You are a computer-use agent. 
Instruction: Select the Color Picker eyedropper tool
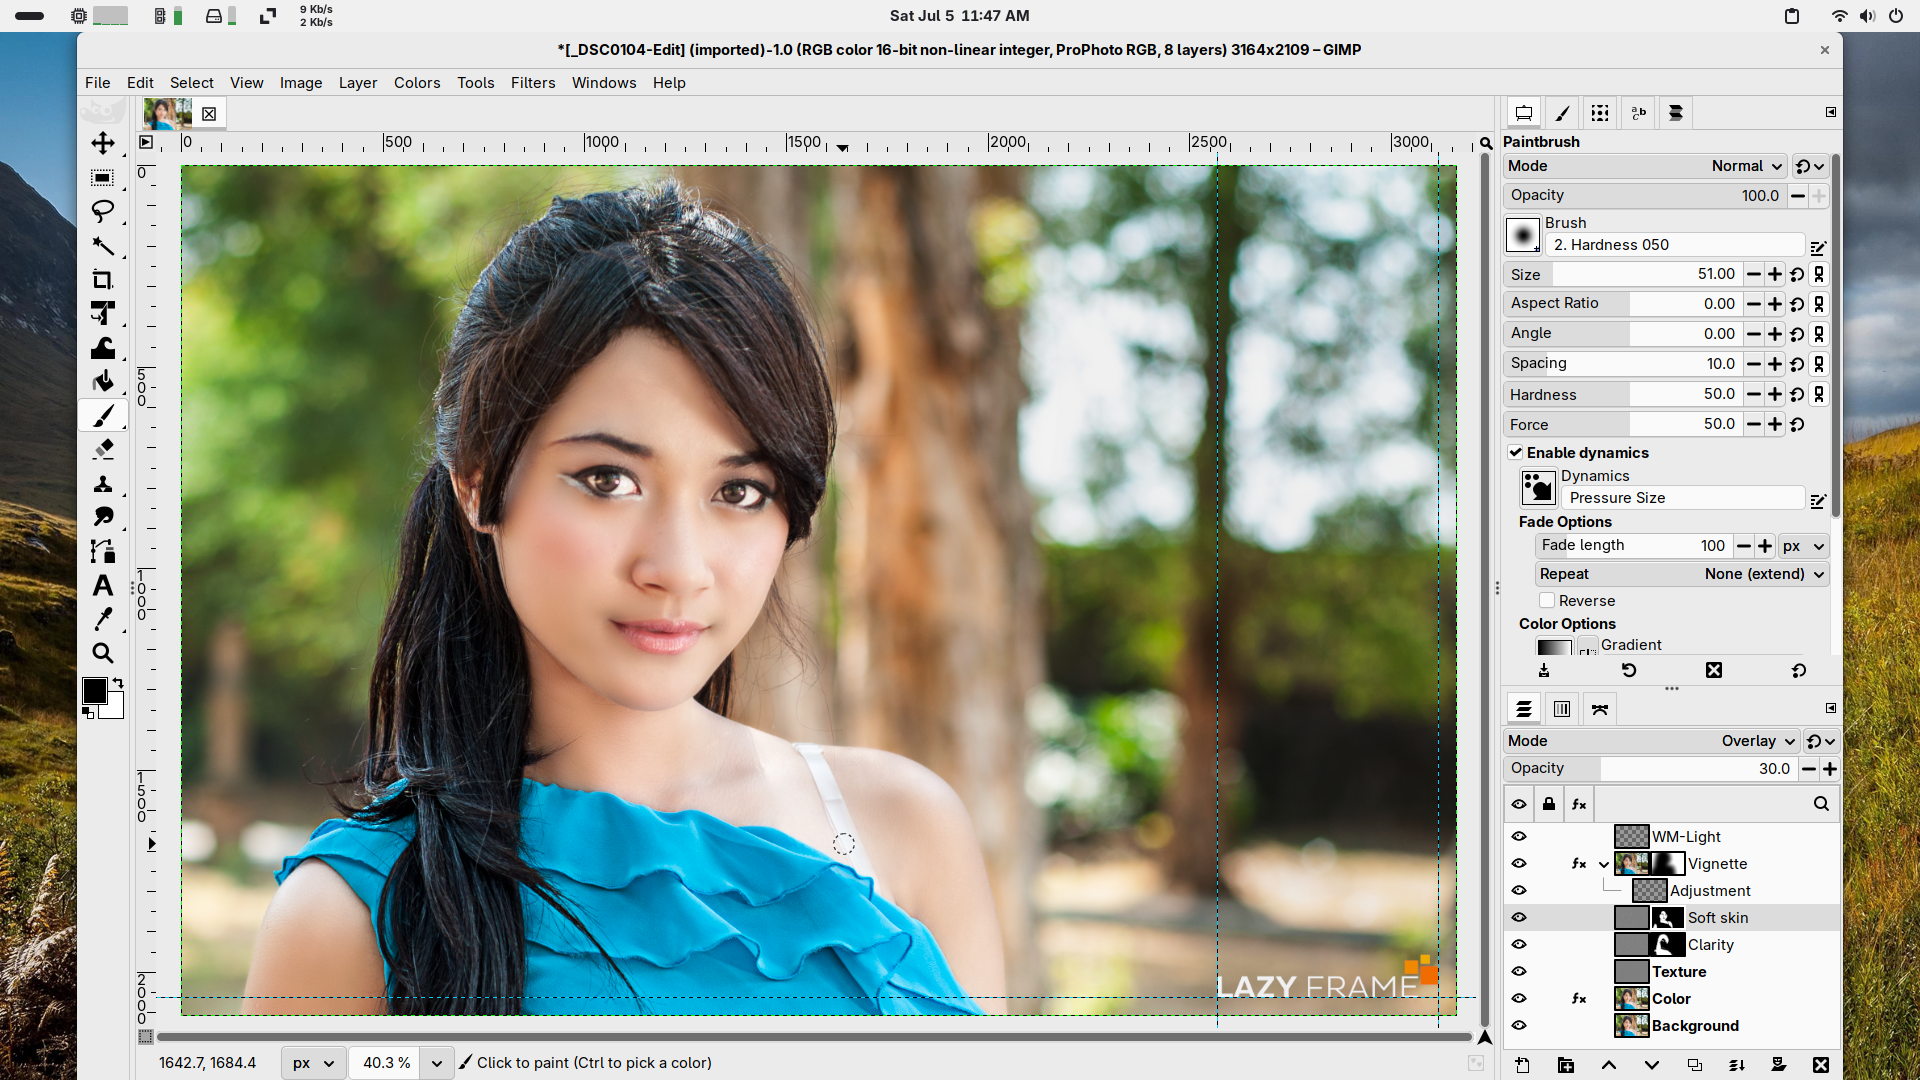pos(103,619)
